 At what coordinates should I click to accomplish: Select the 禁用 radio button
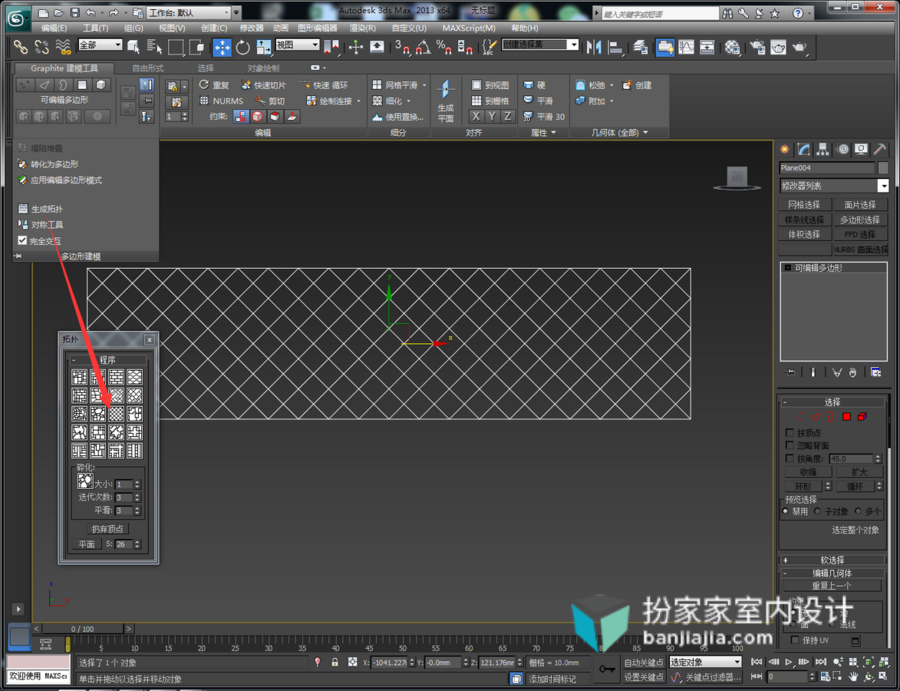pos(785,511)
